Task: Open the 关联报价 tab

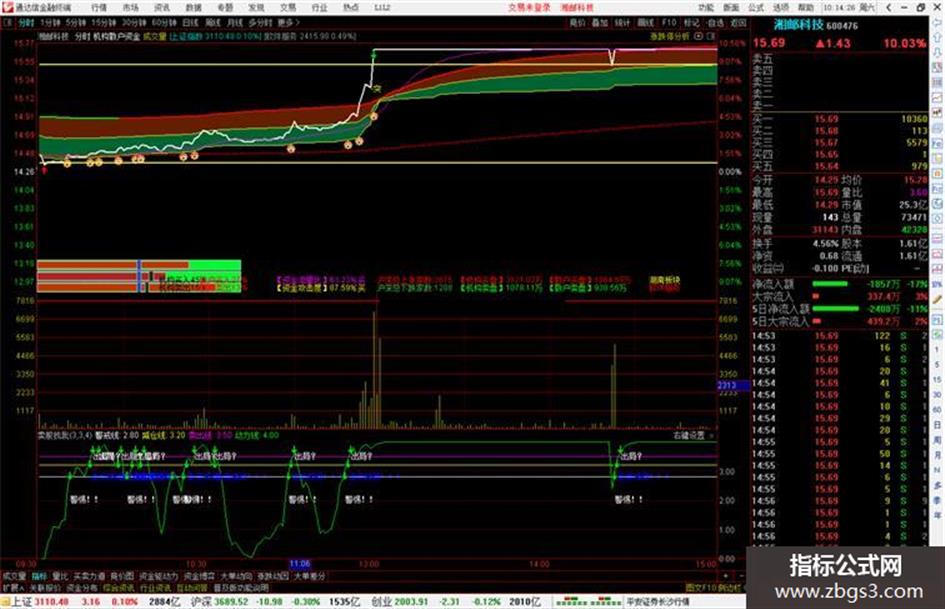Action: (x=45, y=587)
